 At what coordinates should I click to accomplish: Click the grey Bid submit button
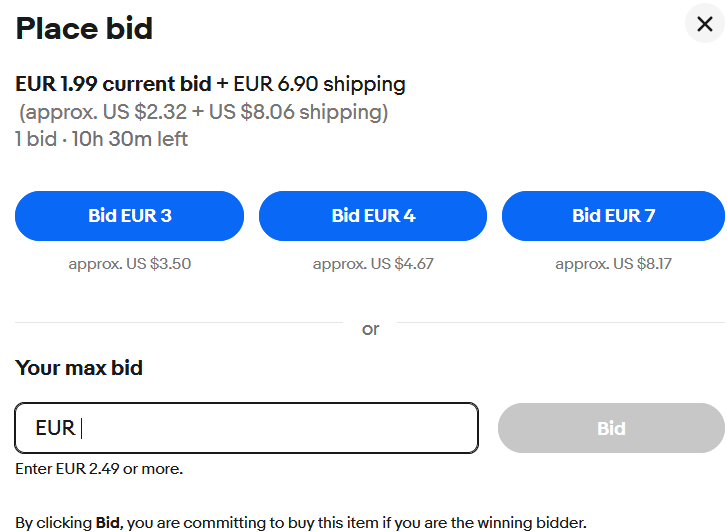(x=612, y=428)
